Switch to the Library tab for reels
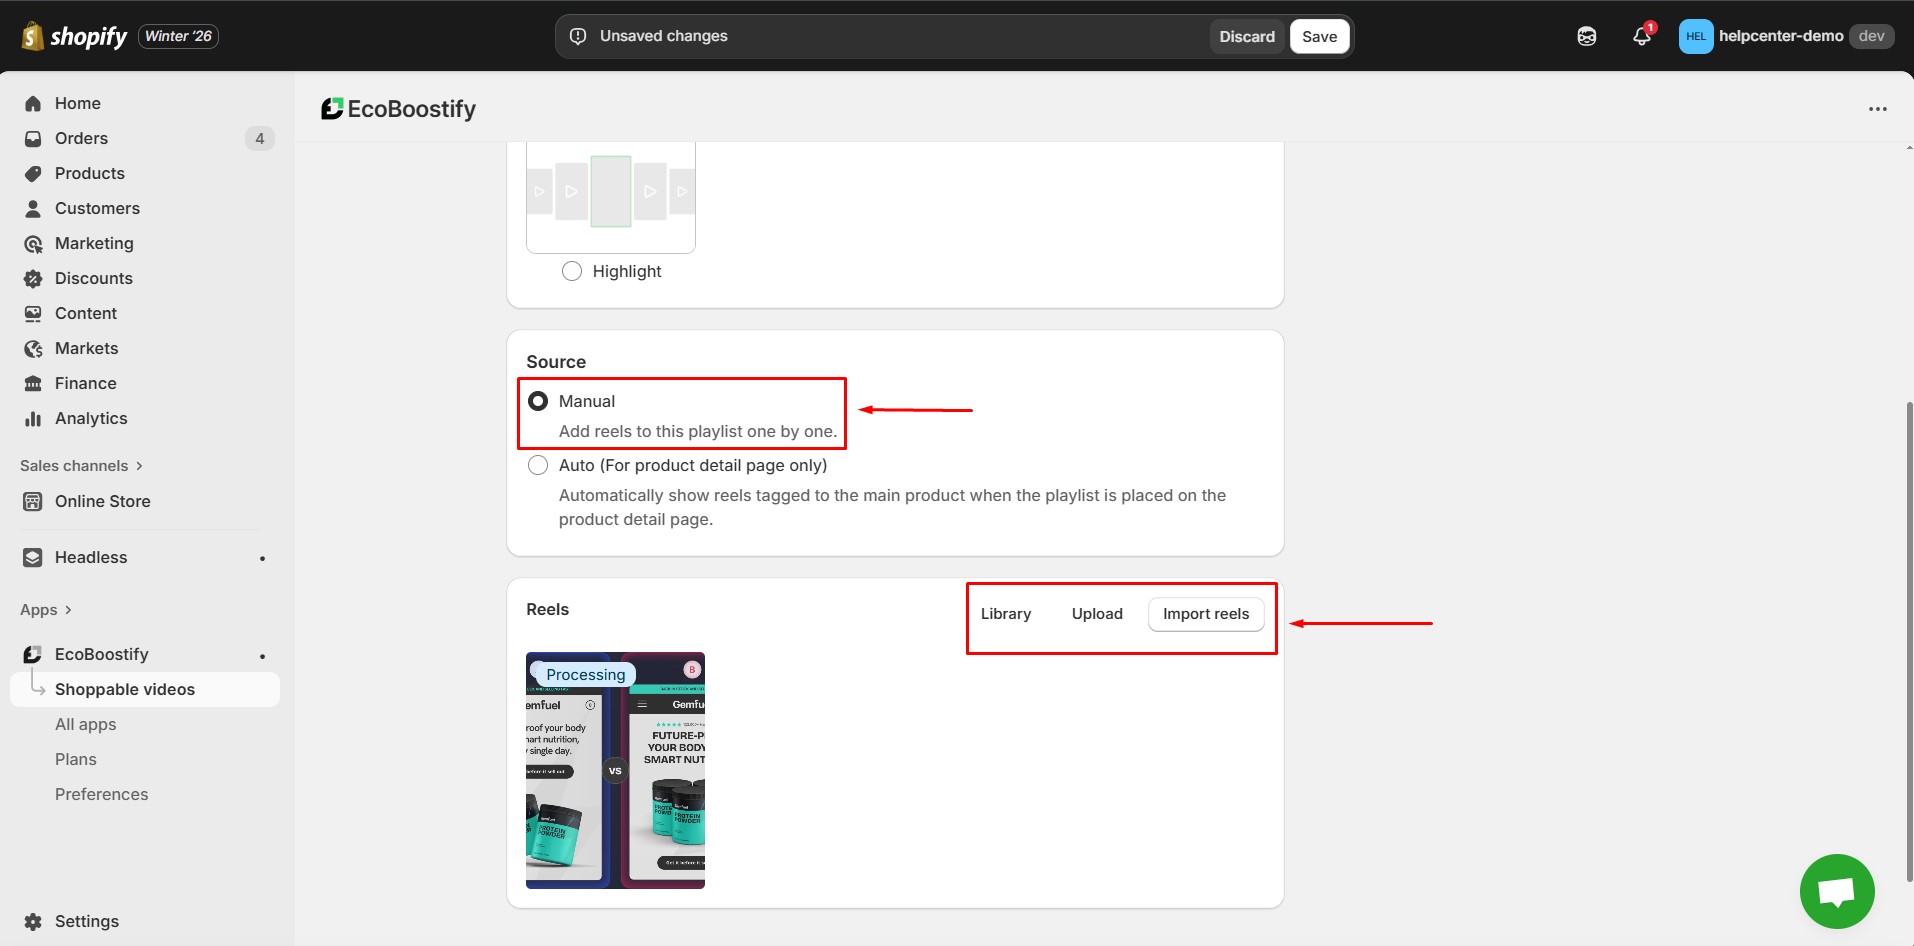The image size is (1914, 946). coord(1005,614)
